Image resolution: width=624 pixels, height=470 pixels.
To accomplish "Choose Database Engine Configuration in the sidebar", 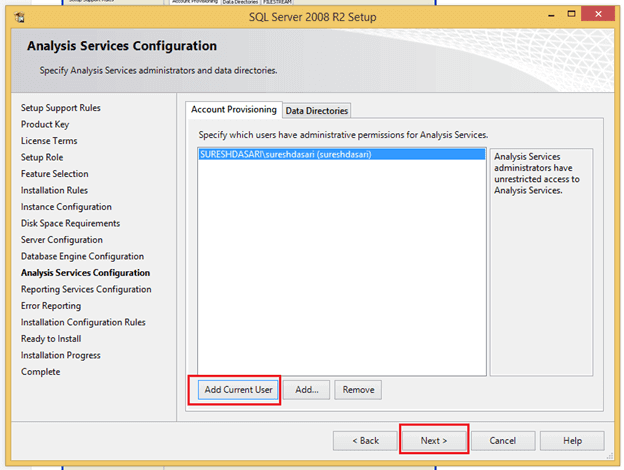I will pos(82,257).
